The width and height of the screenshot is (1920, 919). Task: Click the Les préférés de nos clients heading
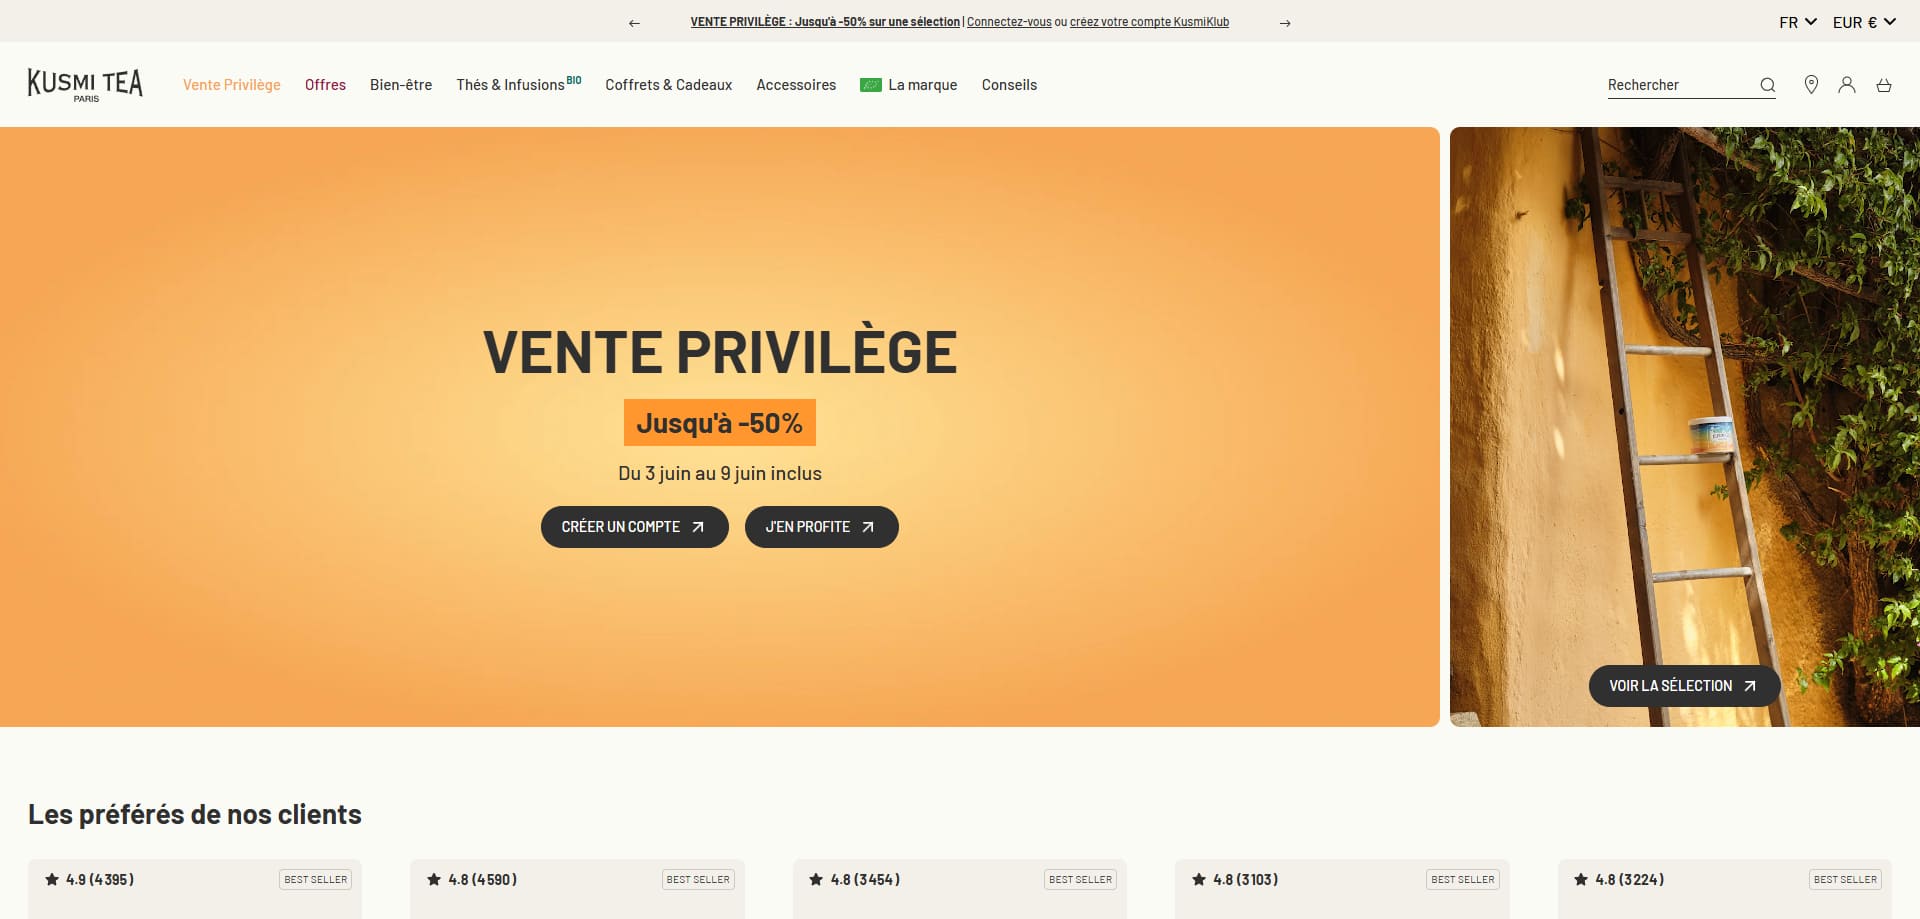[195, 815]
